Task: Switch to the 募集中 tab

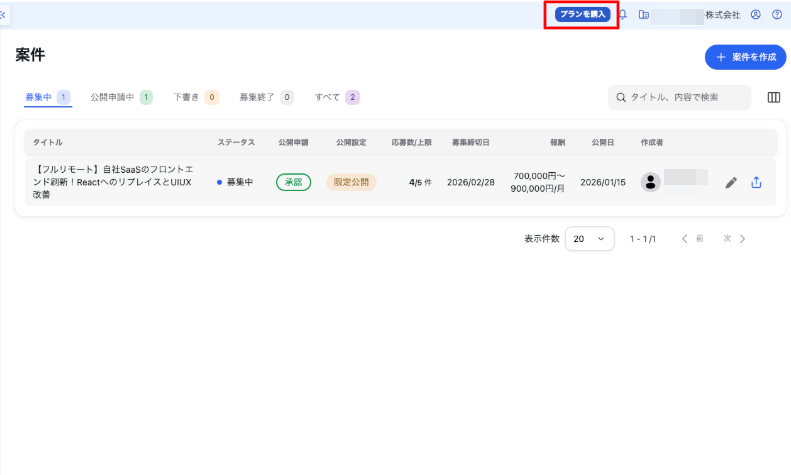Action: [x=48, y=97]
